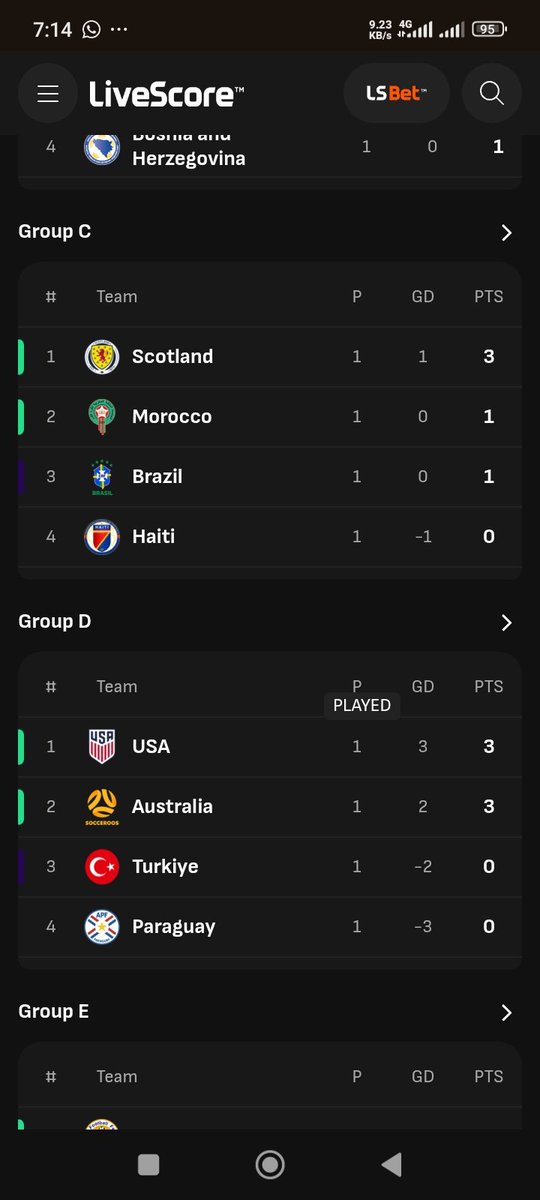Open the LSBet button
This screenshot has width=540, height=1200.
coord(396,94)
